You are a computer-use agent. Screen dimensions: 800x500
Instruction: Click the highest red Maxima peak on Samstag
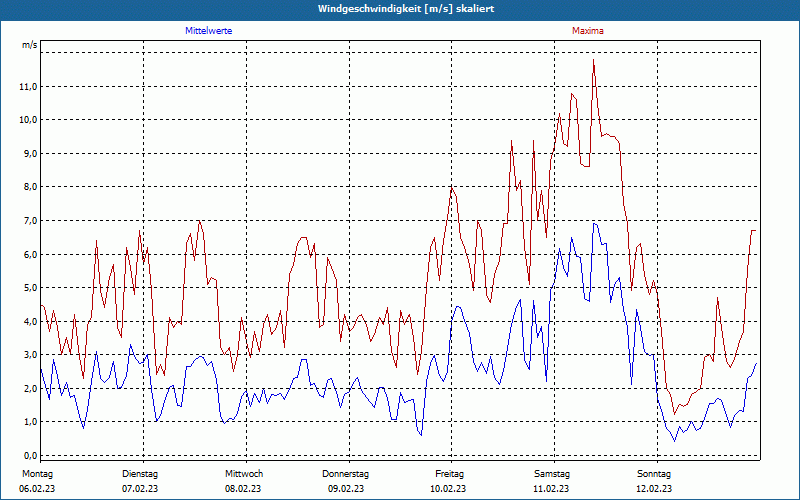[x=593, y=60]
